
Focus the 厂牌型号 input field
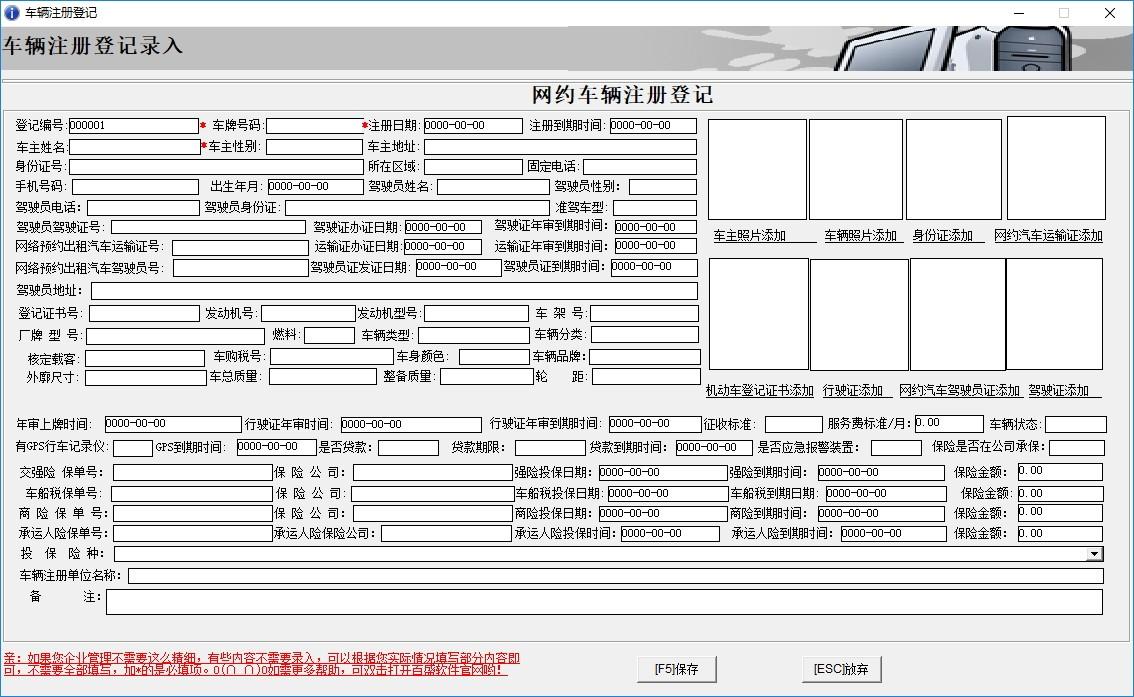175,336
